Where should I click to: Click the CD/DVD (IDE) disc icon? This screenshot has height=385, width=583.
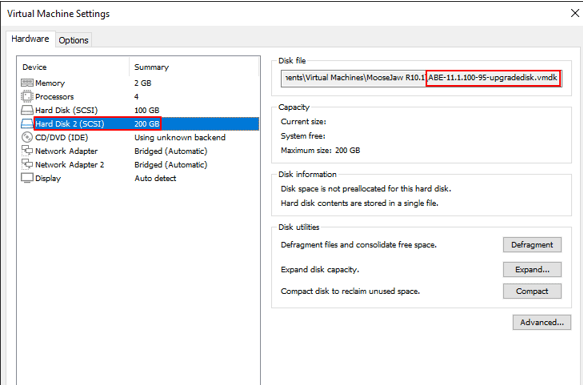tap(27, 137)
